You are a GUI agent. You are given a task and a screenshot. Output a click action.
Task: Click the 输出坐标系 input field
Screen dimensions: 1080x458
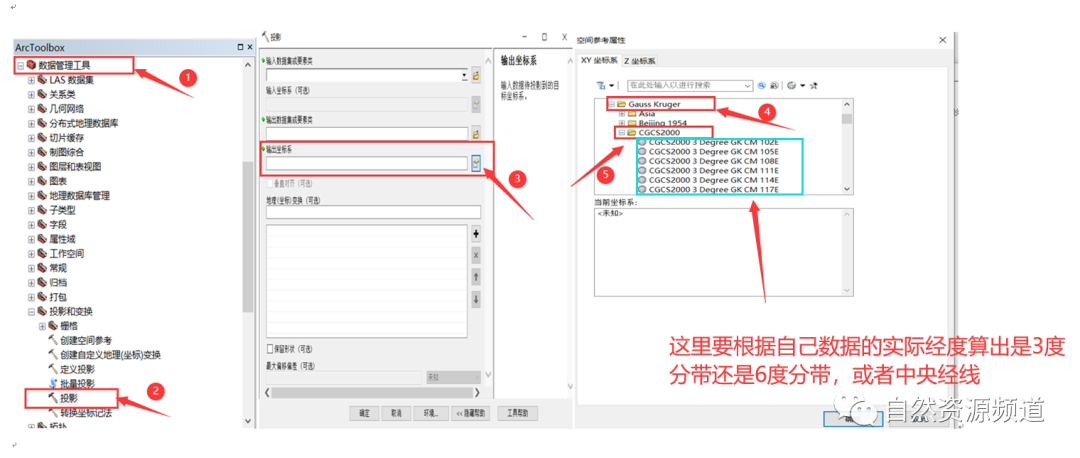coord(367,163)
